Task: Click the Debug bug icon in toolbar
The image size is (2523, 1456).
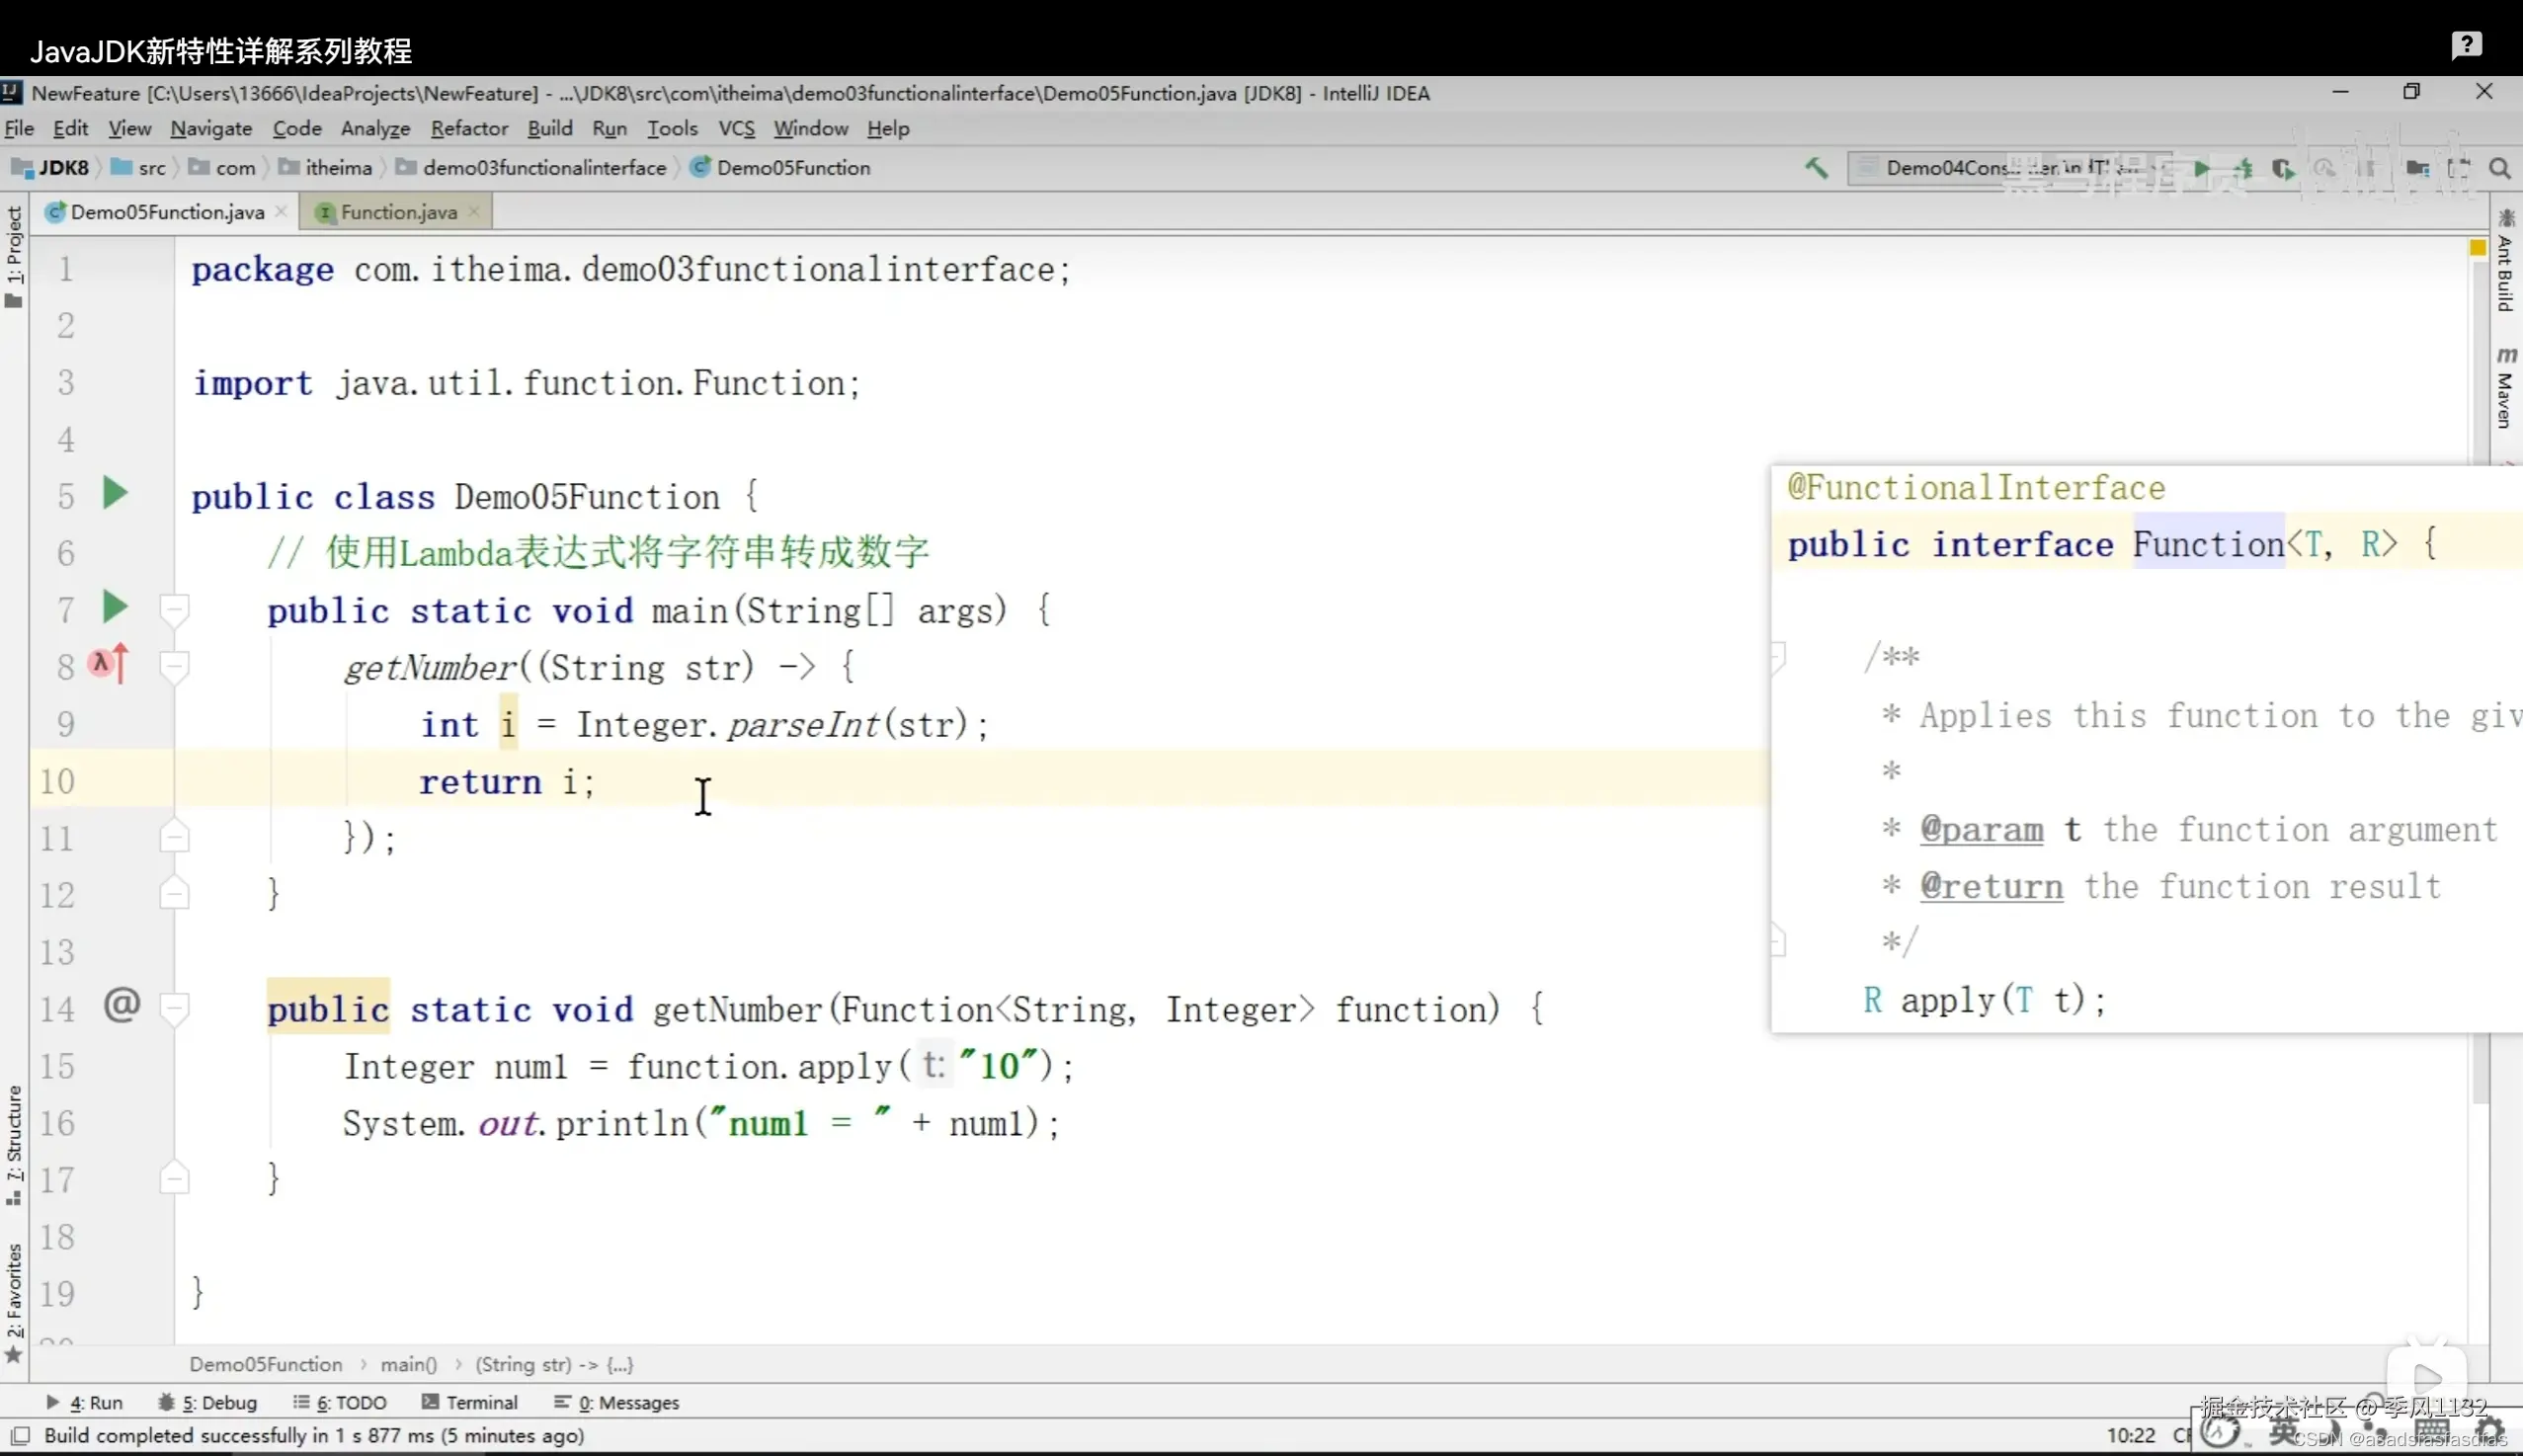Action: (2243, 168)
